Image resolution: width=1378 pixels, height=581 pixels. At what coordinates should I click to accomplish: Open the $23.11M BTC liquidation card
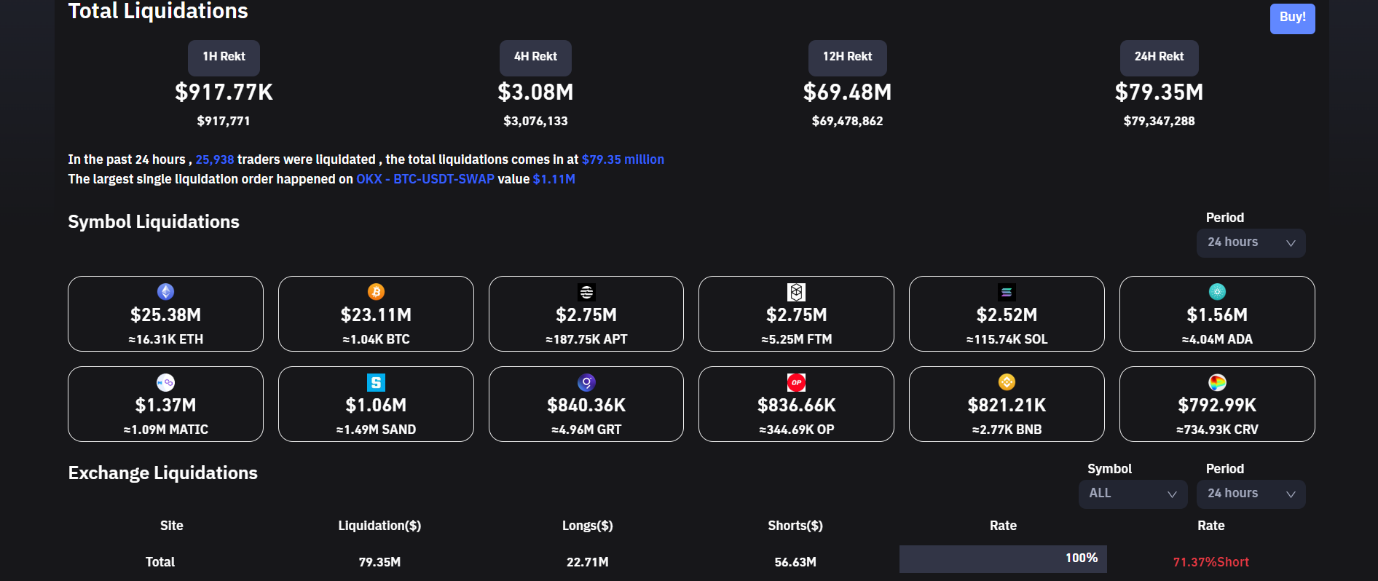376,314
